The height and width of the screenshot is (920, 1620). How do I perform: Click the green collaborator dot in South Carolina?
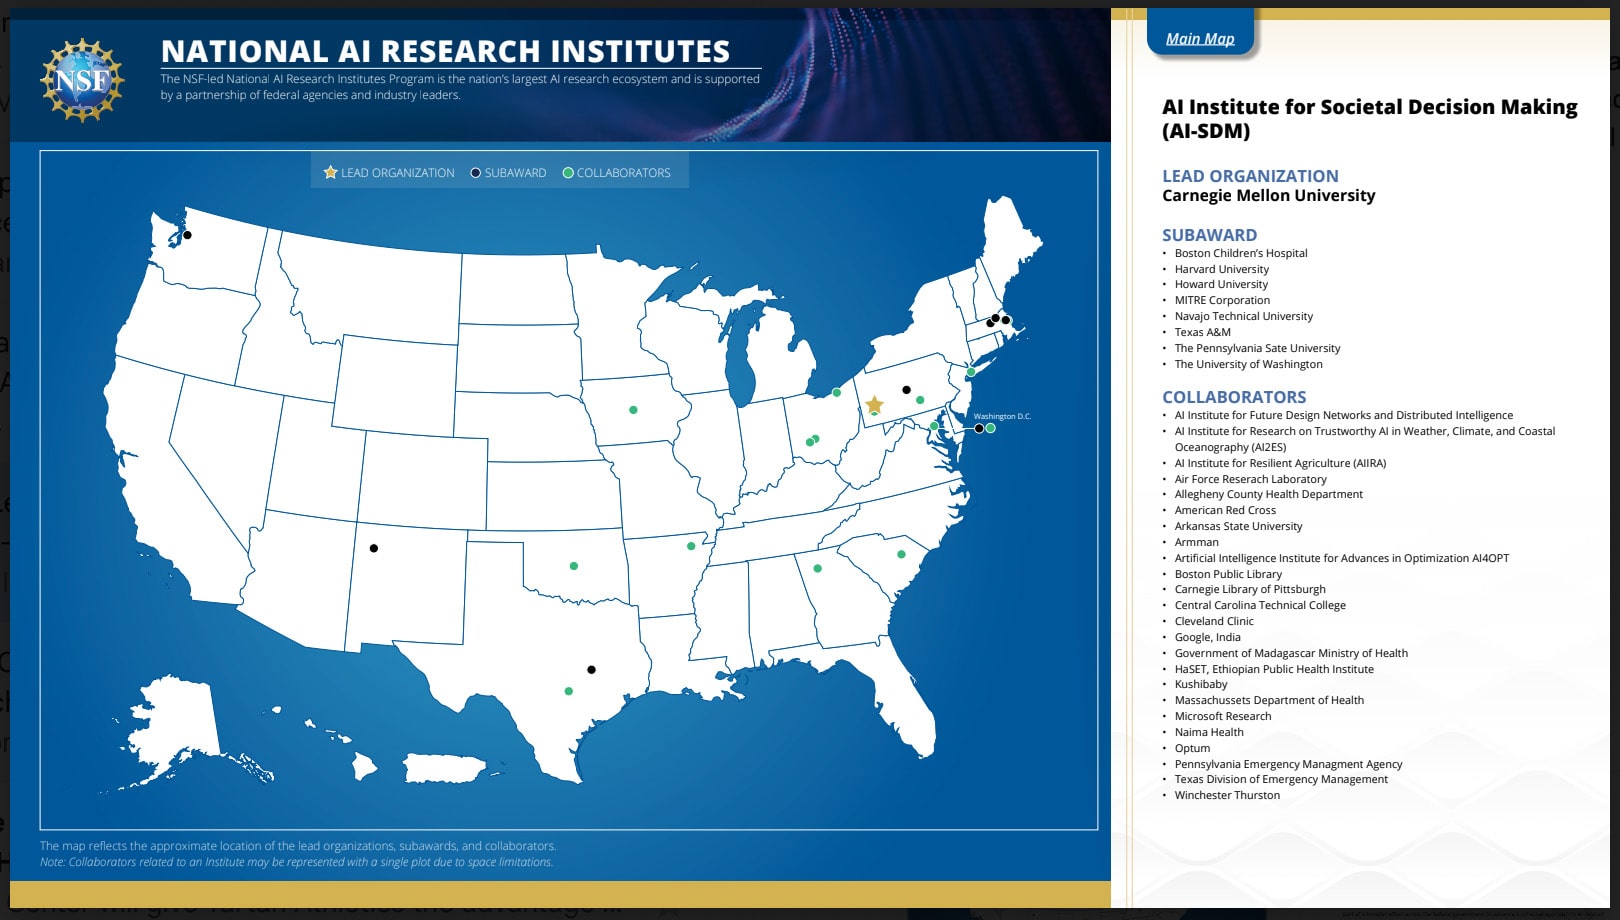point(901,554)
